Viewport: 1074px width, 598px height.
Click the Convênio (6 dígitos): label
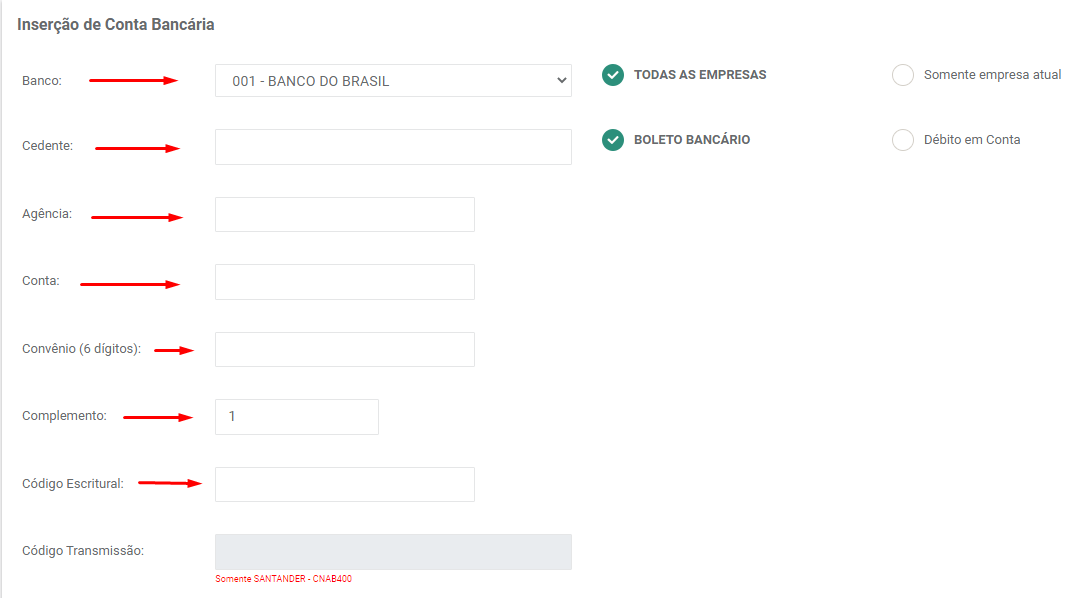point(82,349)
